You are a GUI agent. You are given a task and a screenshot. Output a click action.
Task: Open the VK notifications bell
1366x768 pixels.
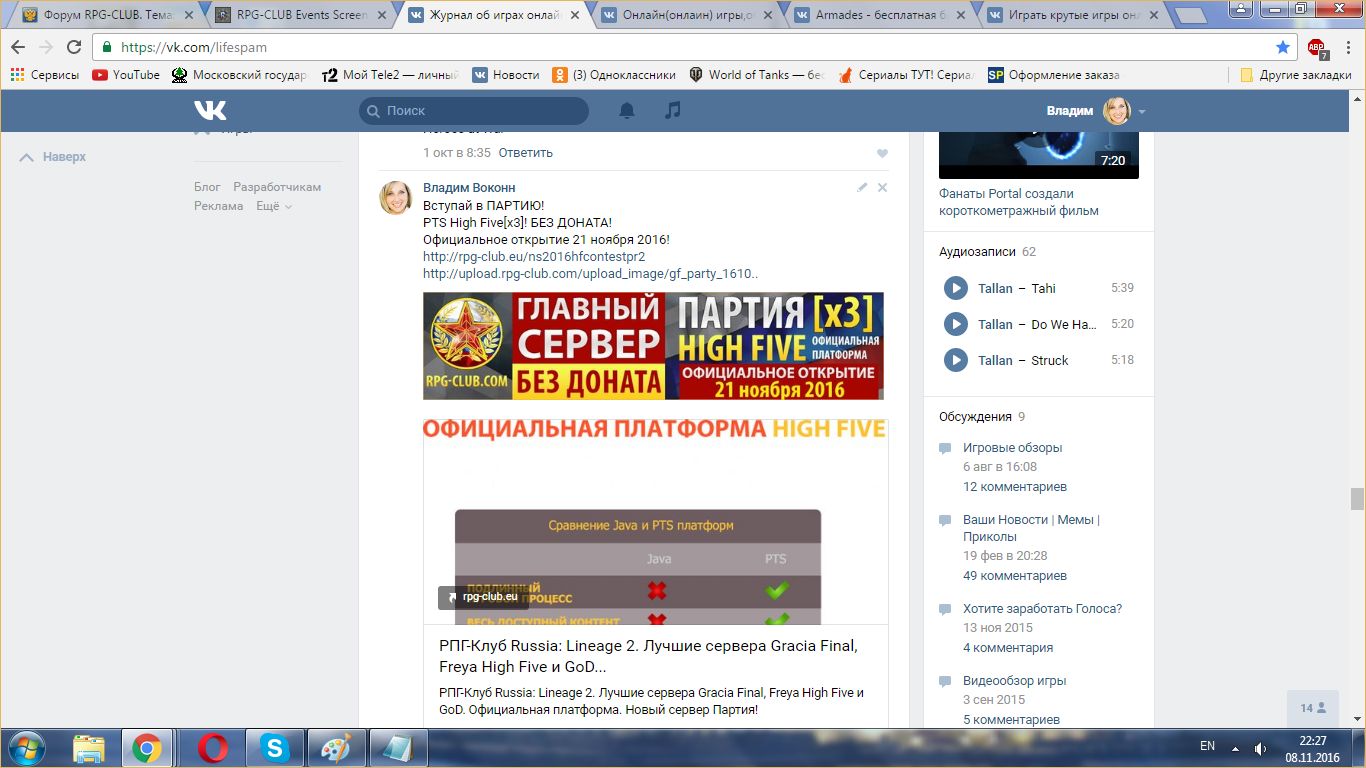(x=627, y=110)
